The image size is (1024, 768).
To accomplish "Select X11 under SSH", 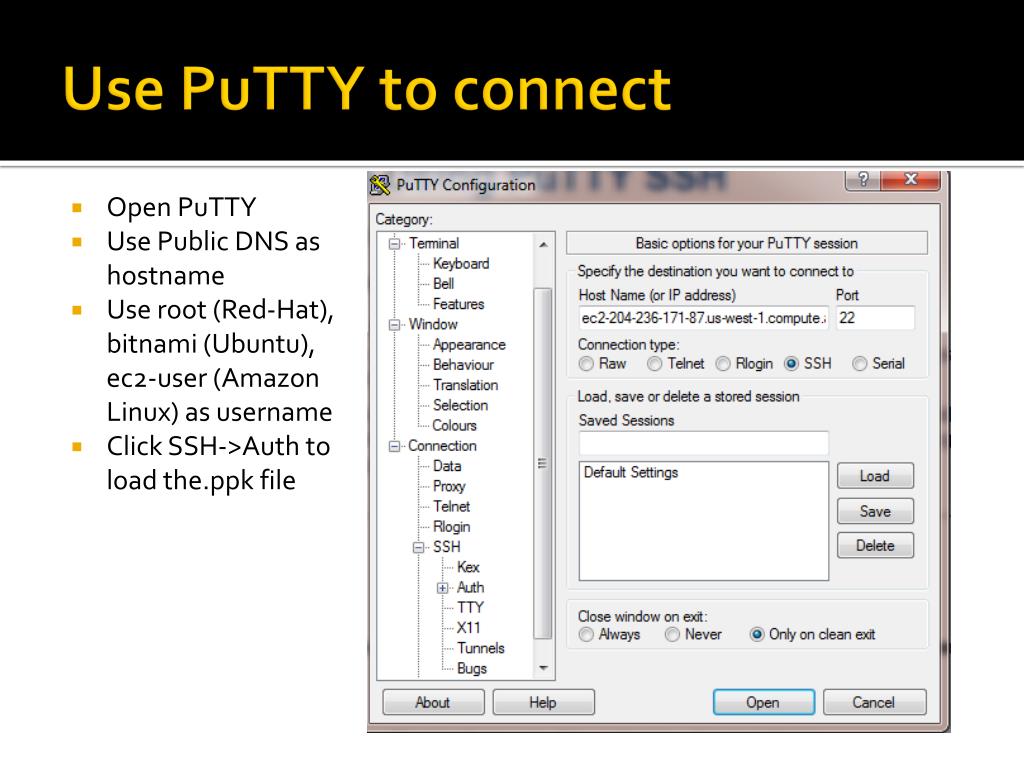I will pos(468,628).
